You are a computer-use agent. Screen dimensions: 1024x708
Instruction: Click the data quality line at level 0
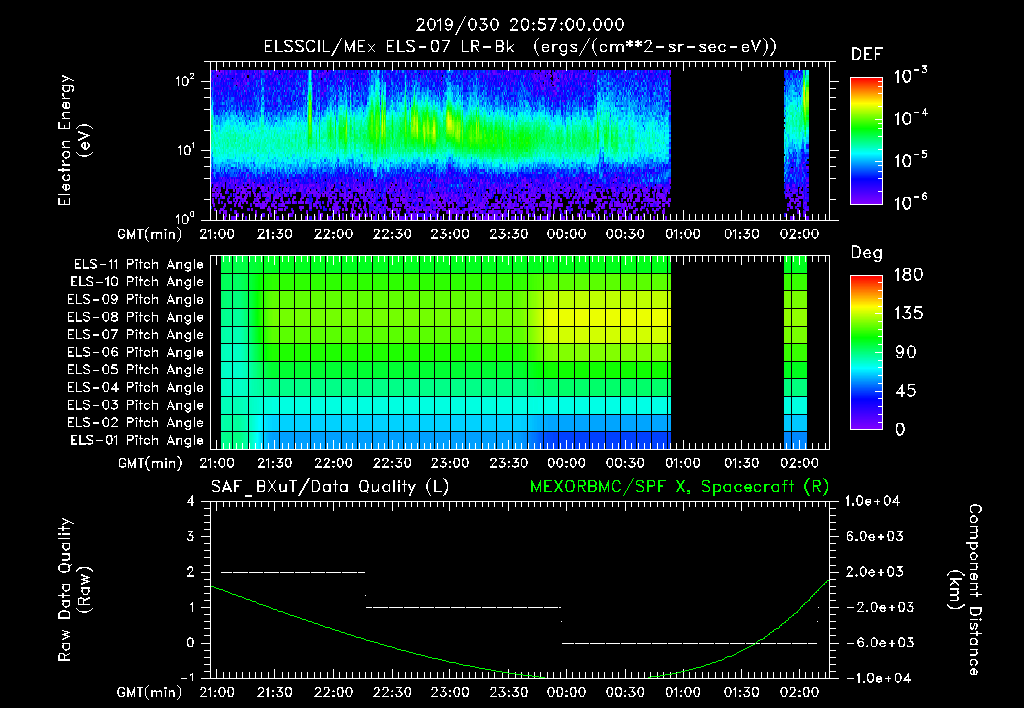(690, 643)
